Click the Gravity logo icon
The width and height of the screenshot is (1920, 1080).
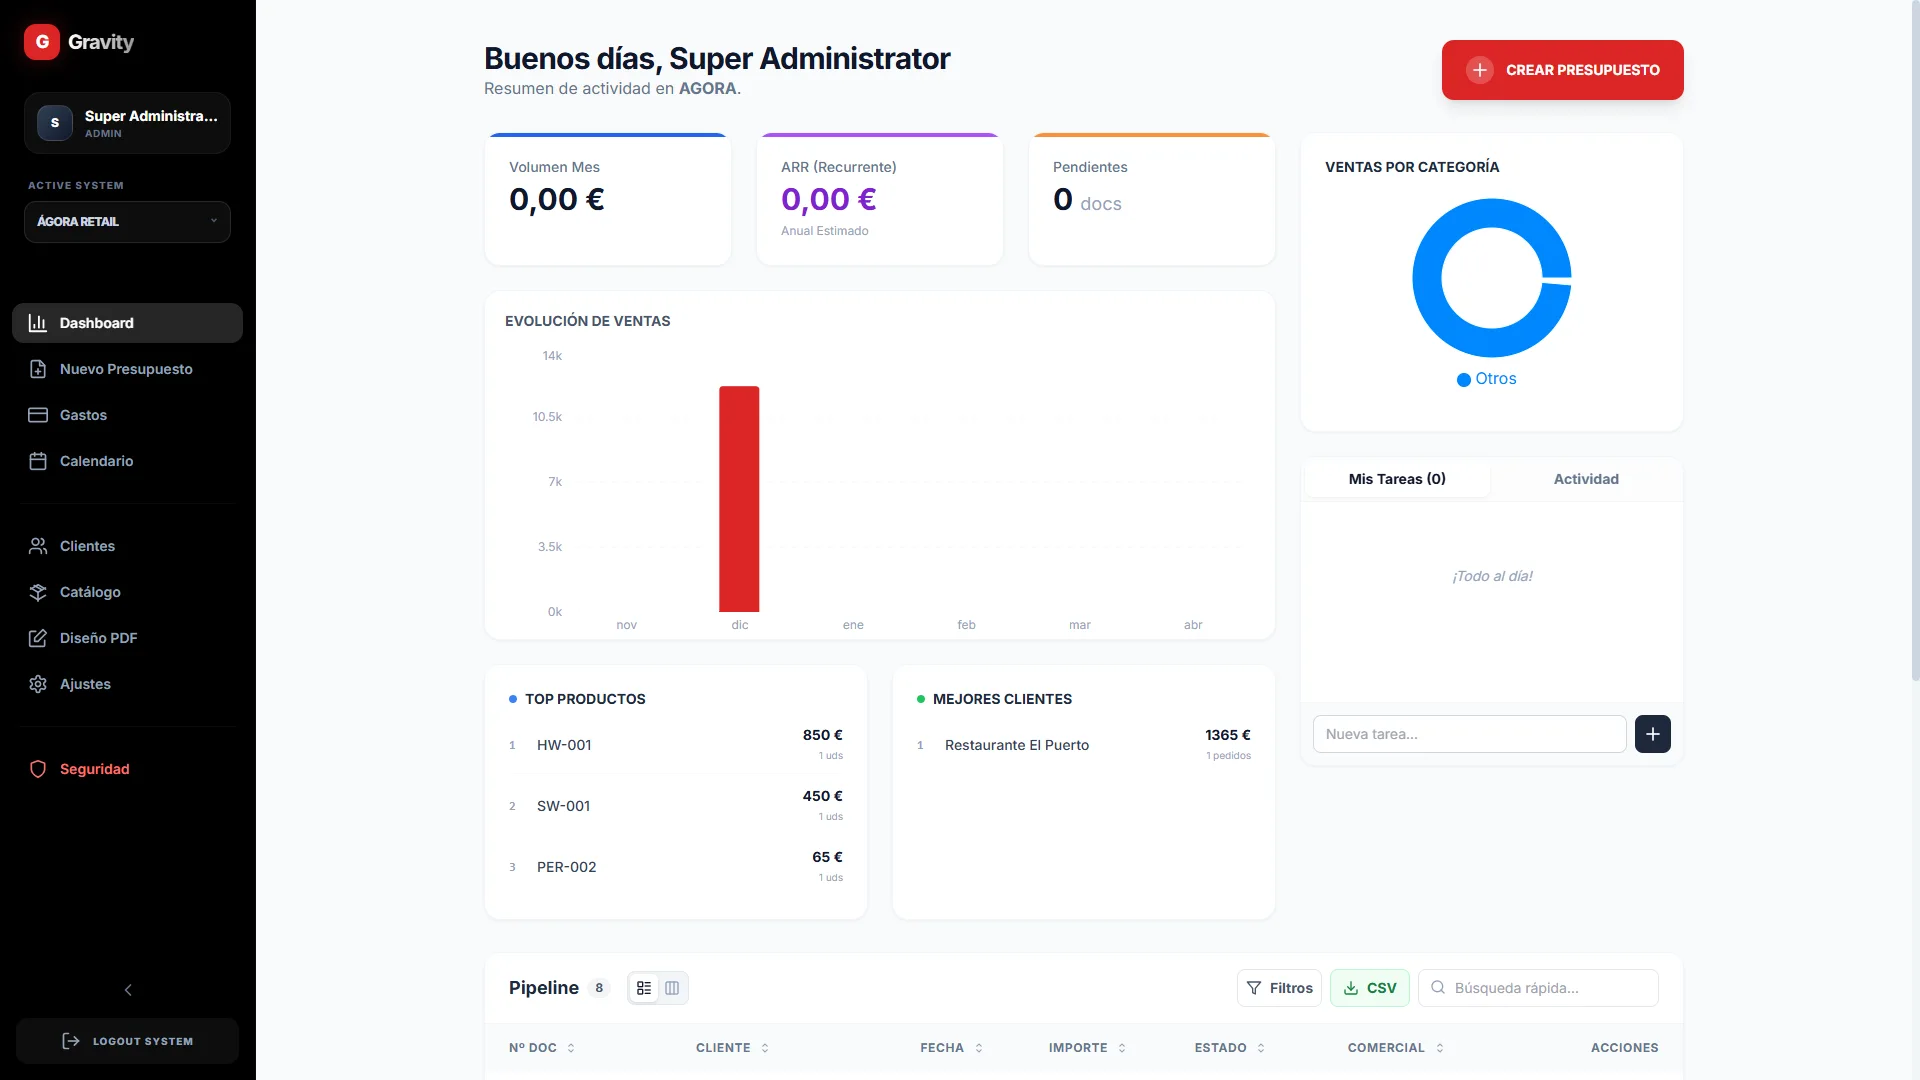click(42, 42)
